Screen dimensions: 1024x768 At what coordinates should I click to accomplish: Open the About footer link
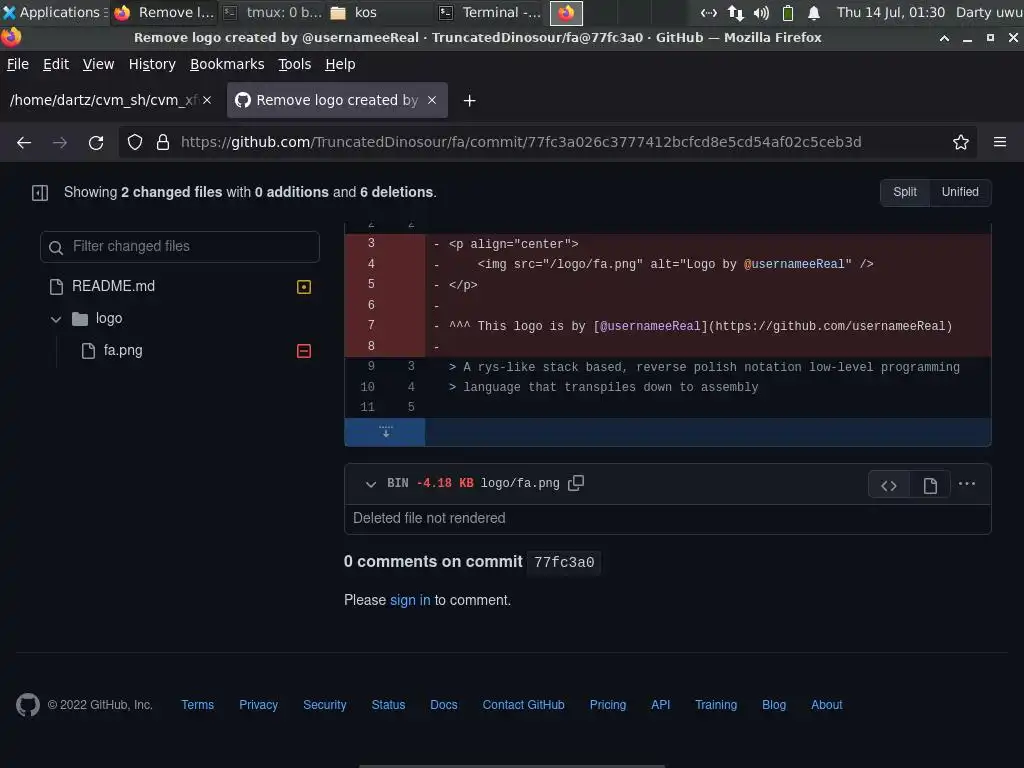click(826, 705)
